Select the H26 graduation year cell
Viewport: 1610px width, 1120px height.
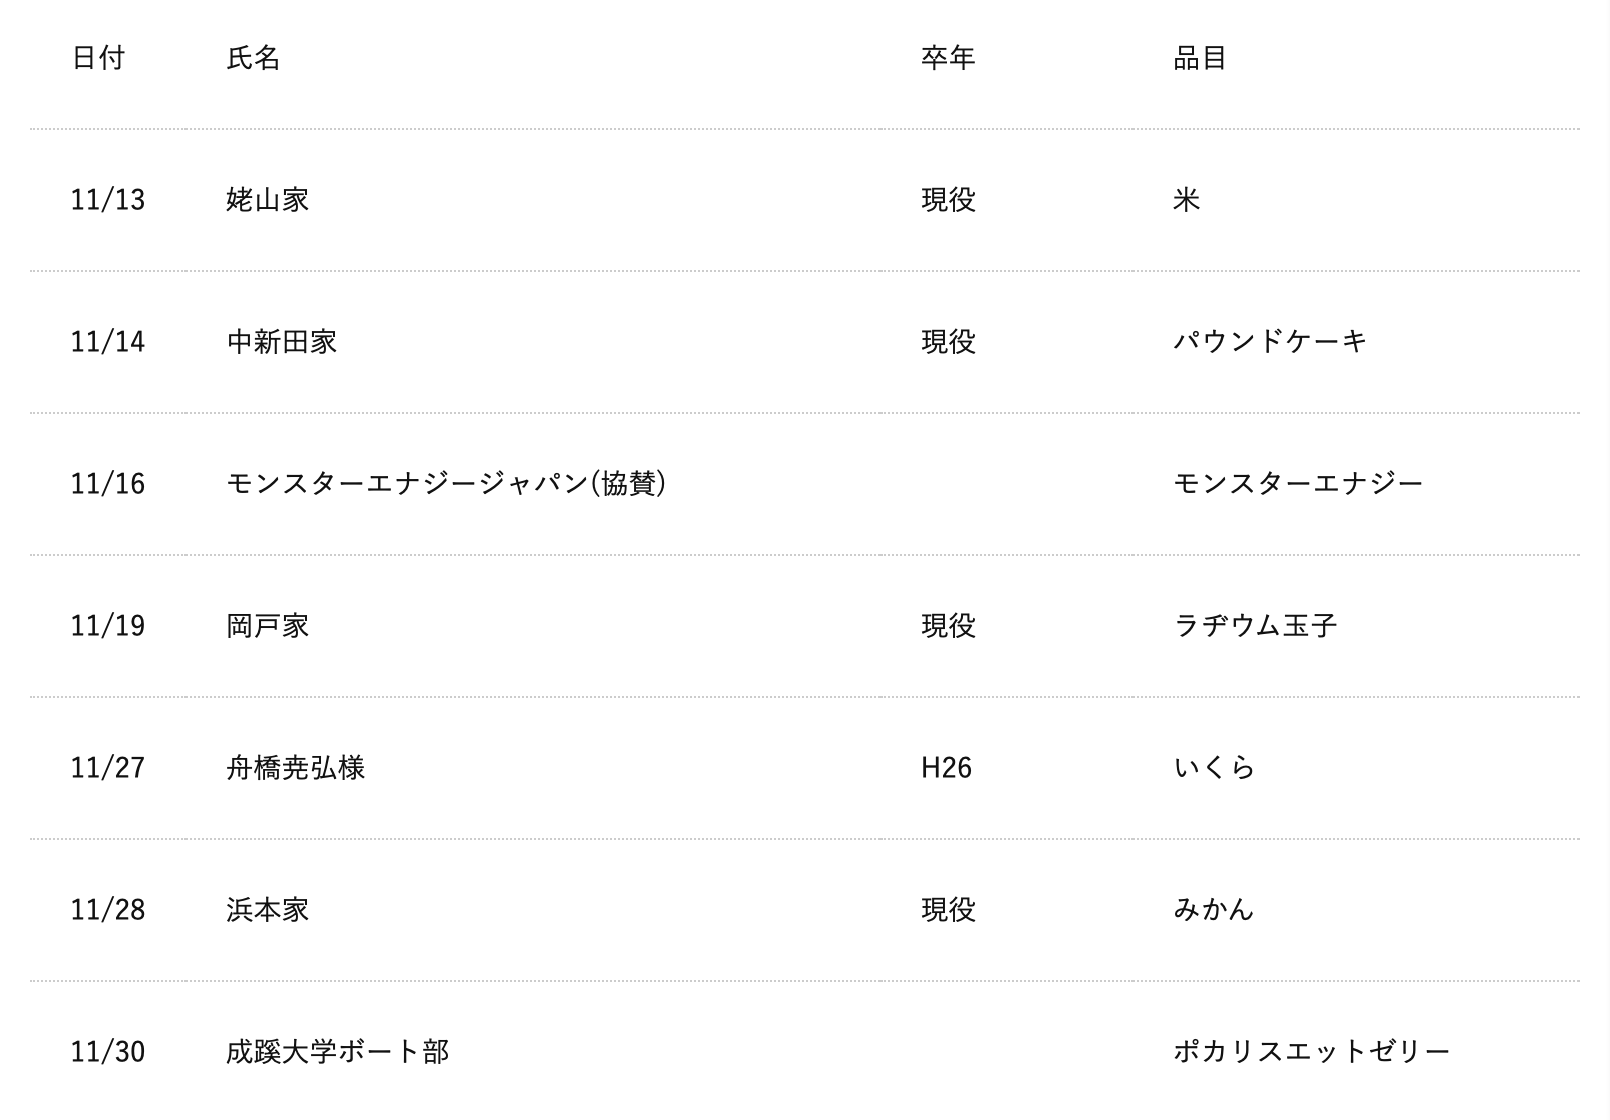[946, 768]
